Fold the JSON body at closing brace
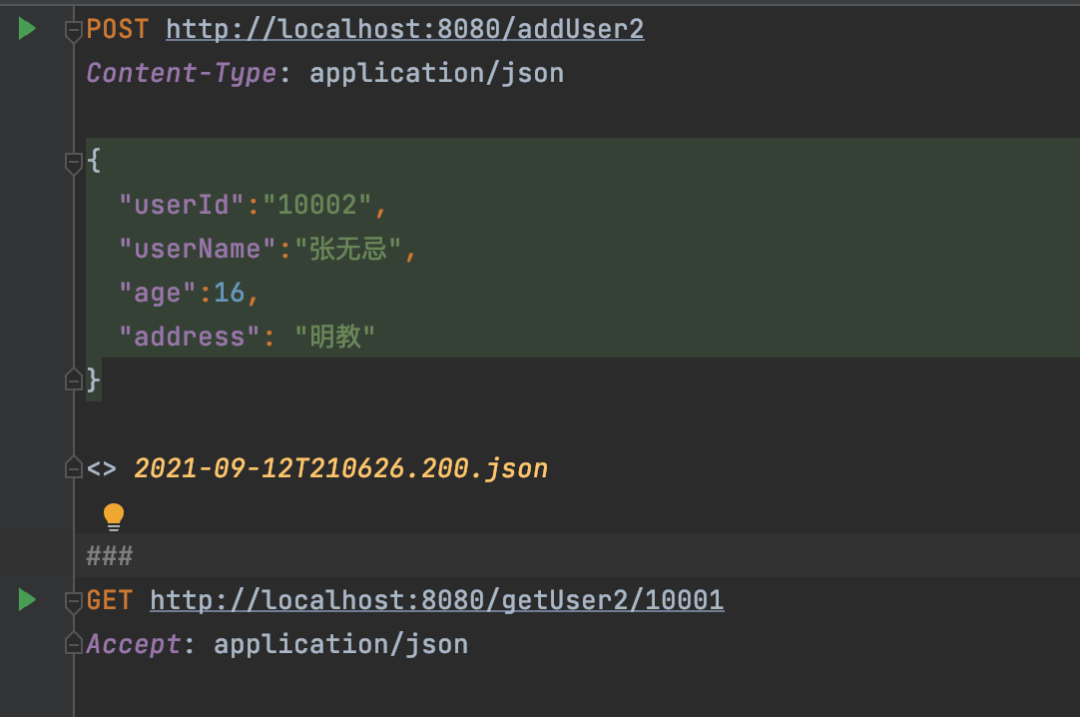 (x=73, y=380)
